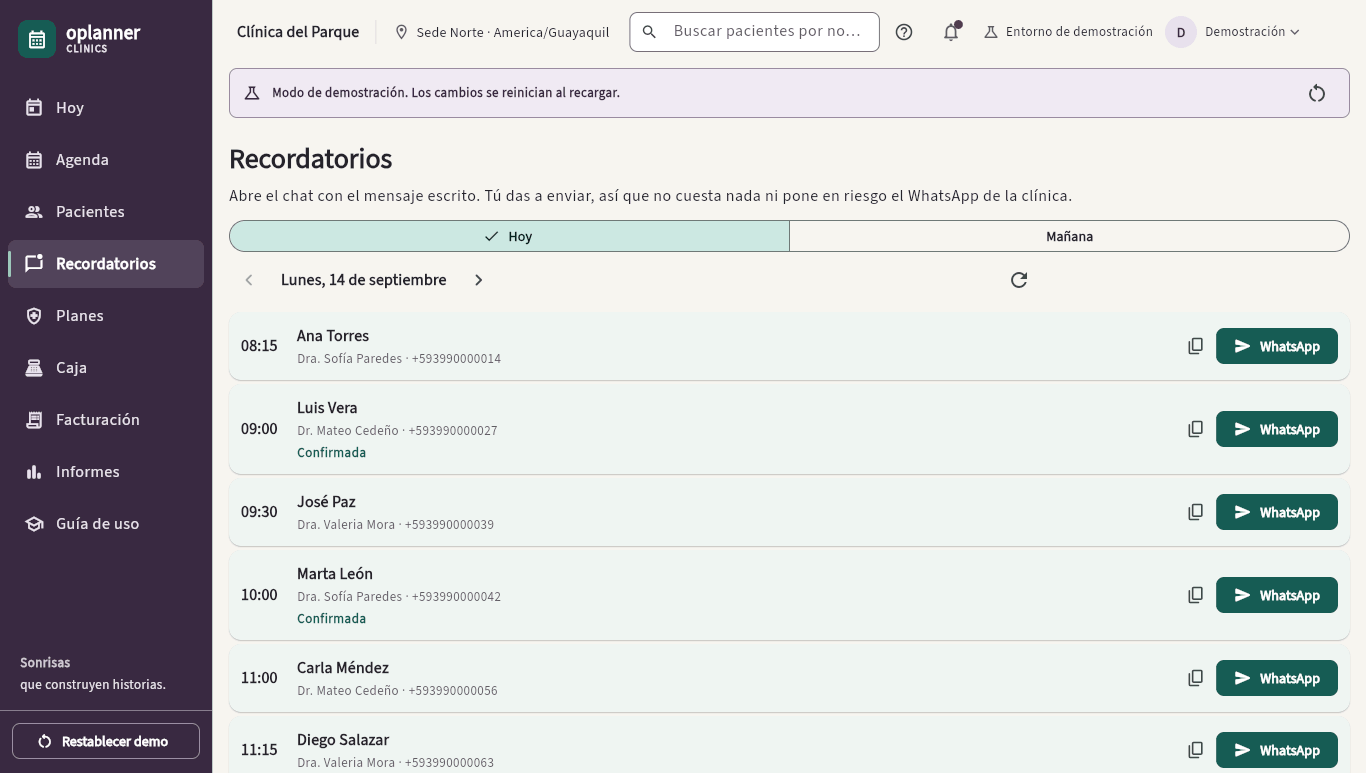
Task: Open Caja in the sidebar
Action: point(106,368)
